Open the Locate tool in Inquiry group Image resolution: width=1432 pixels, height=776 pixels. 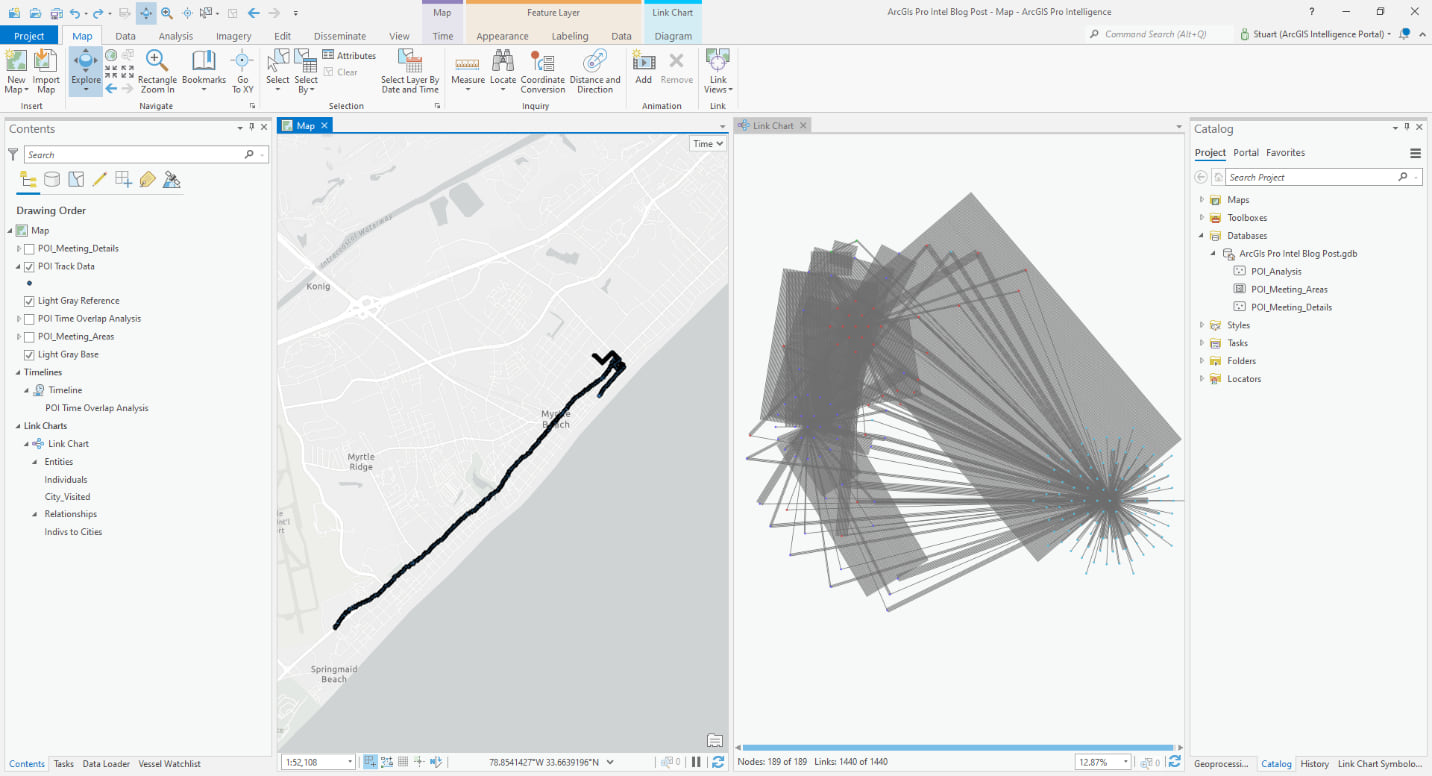tap(503, 70)
